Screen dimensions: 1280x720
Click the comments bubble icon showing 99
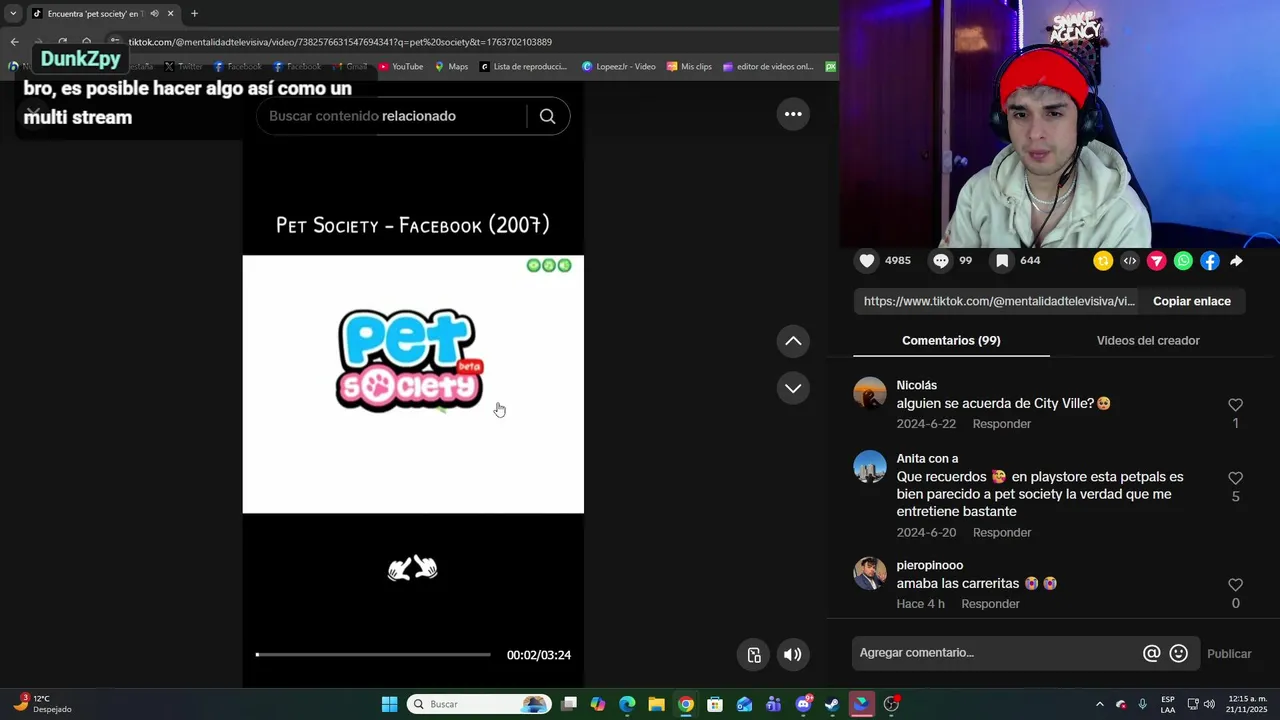tap(941, 261)
